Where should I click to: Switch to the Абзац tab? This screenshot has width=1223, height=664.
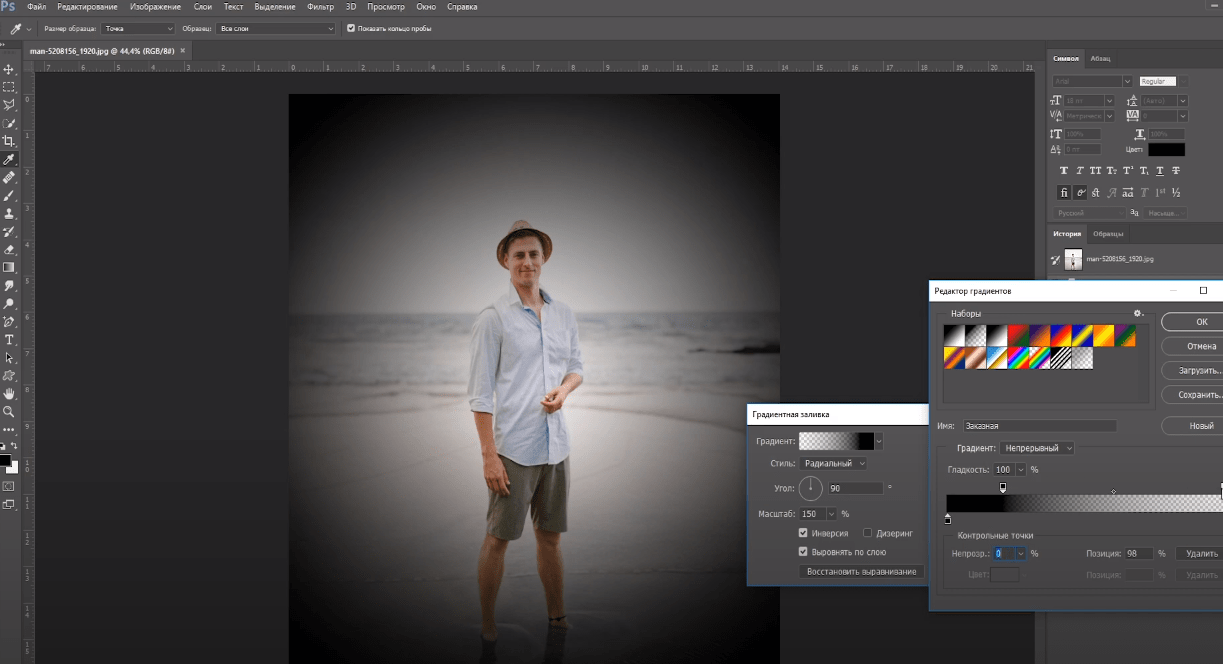pyautogui.click(x=1100, y=58)
